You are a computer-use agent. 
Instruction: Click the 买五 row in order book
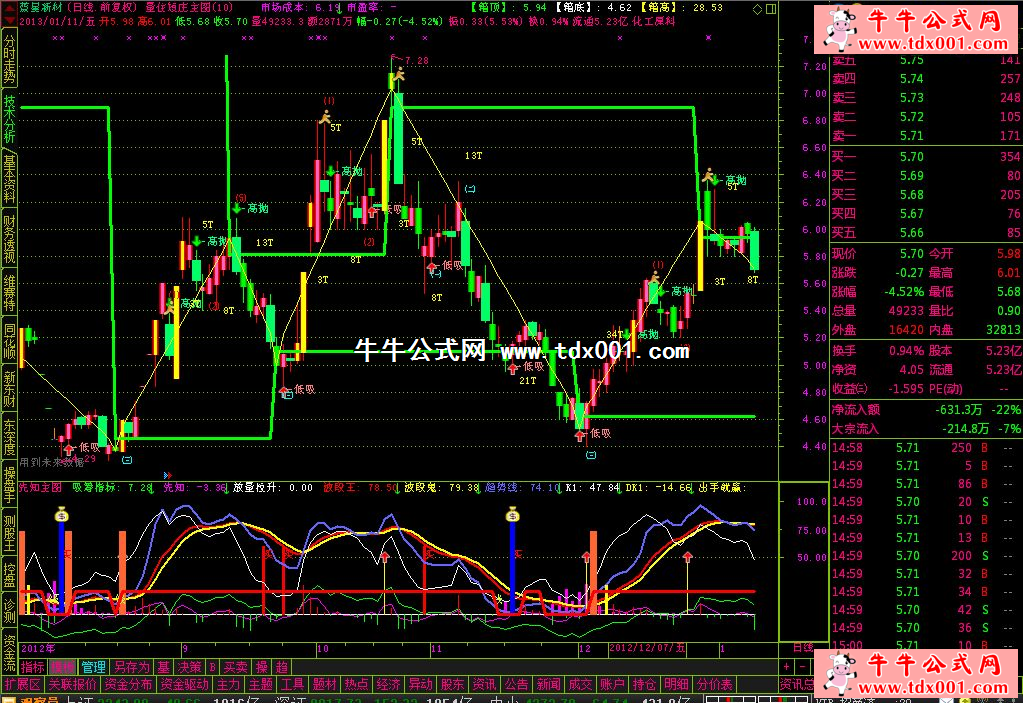pos(926,233)
